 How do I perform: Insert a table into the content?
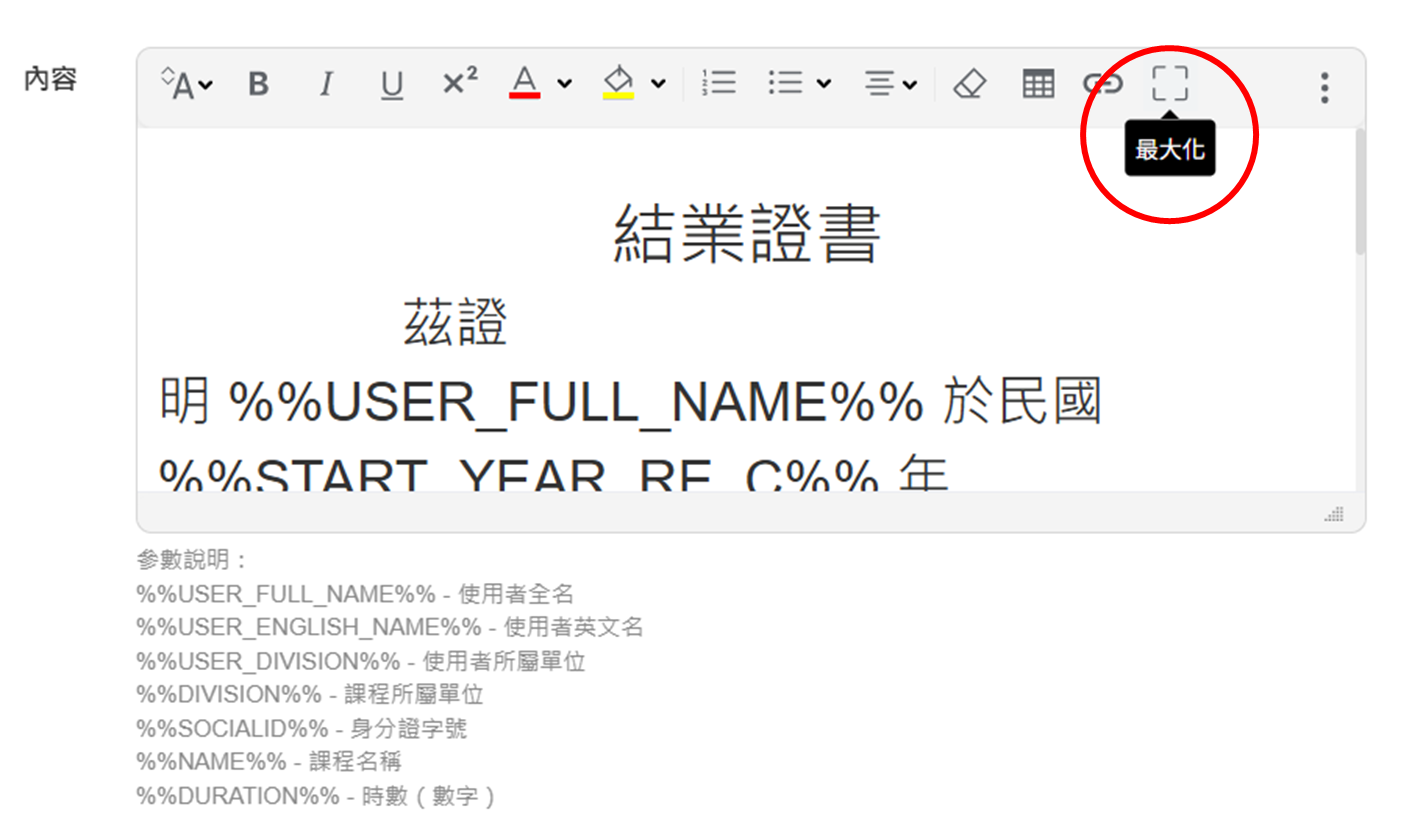(x=1038, y=84)
